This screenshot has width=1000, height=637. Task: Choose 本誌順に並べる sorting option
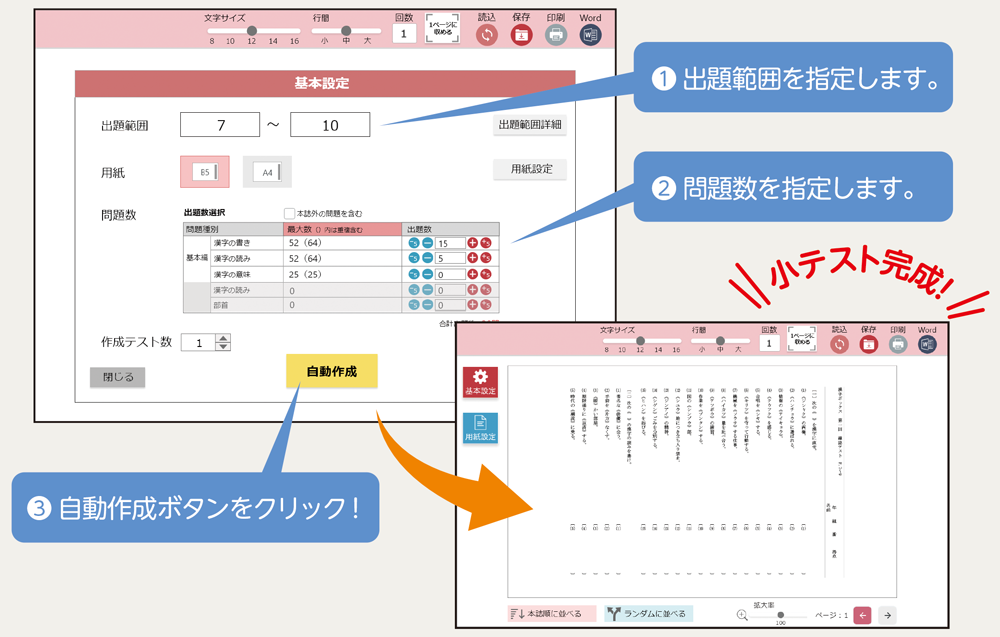click(552, 614)
